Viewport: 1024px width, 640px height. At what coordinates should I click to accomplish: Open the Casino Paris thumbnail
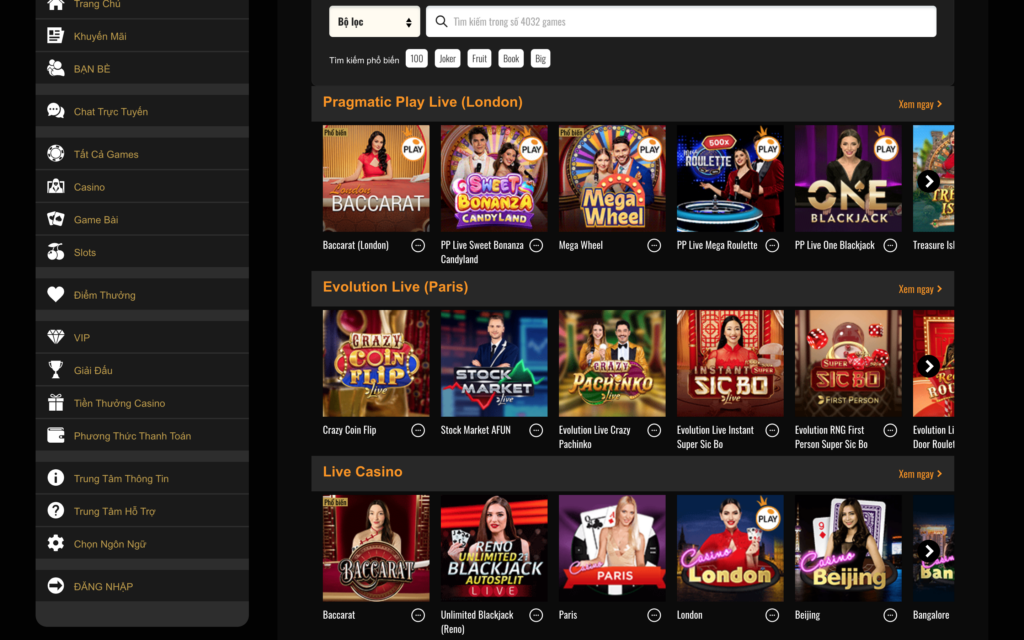click(612, 548)
